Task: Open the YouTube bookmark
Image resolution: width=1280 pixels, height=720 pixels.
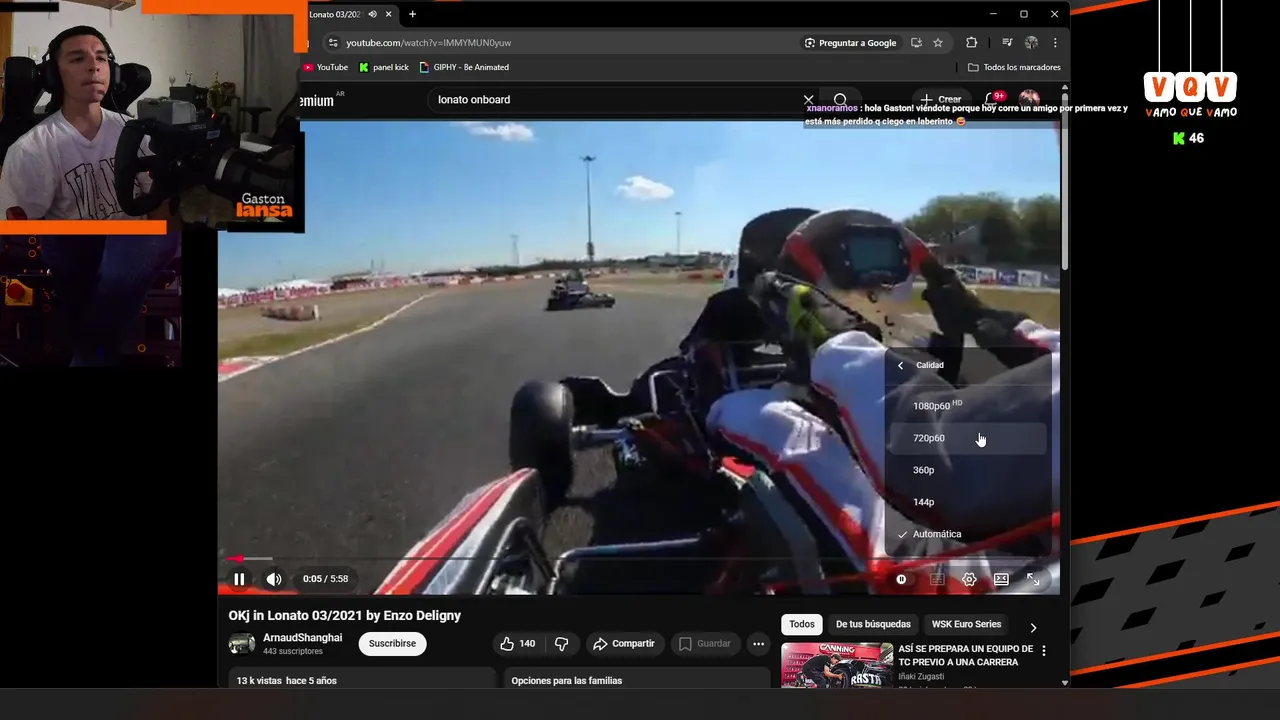Action: [x=326, y=67]
